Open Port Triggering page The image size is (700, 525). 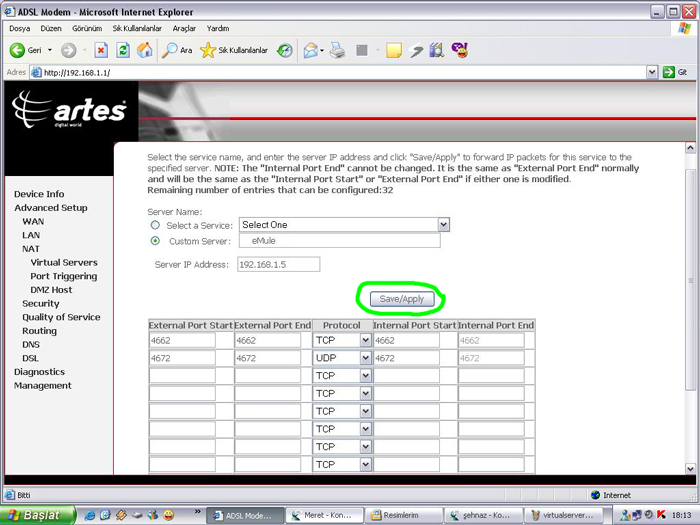tap(64, 276)
